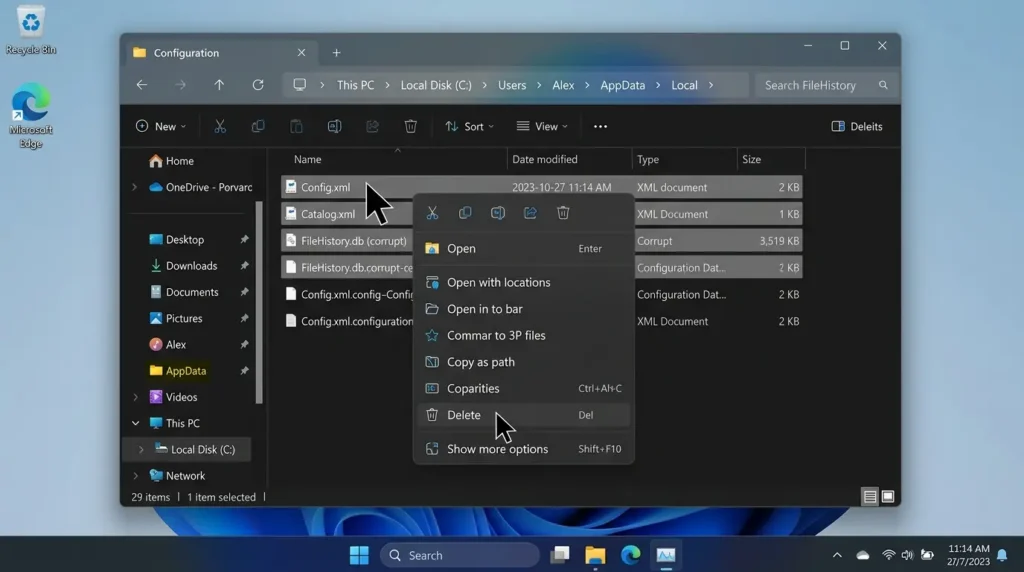The width and height of the screenshot is (1024, 572).
Task: Go back with the left arrow button
Action: click(x=142, y=85)
